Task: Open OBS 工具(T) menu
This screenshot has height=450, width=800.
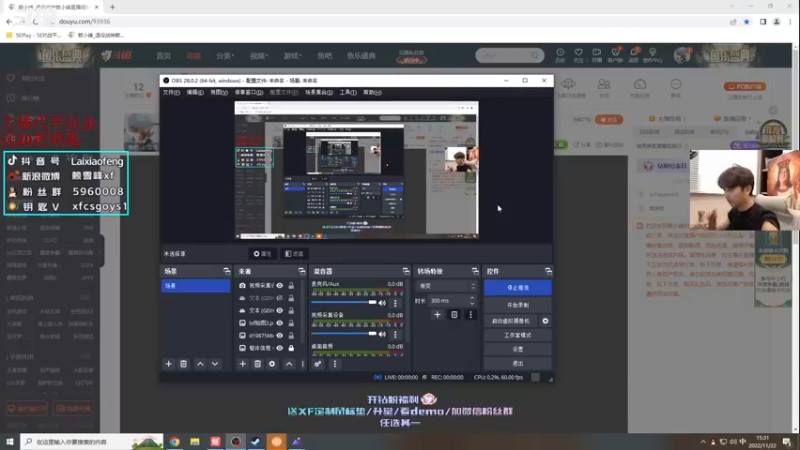Action: click(348, 92)
